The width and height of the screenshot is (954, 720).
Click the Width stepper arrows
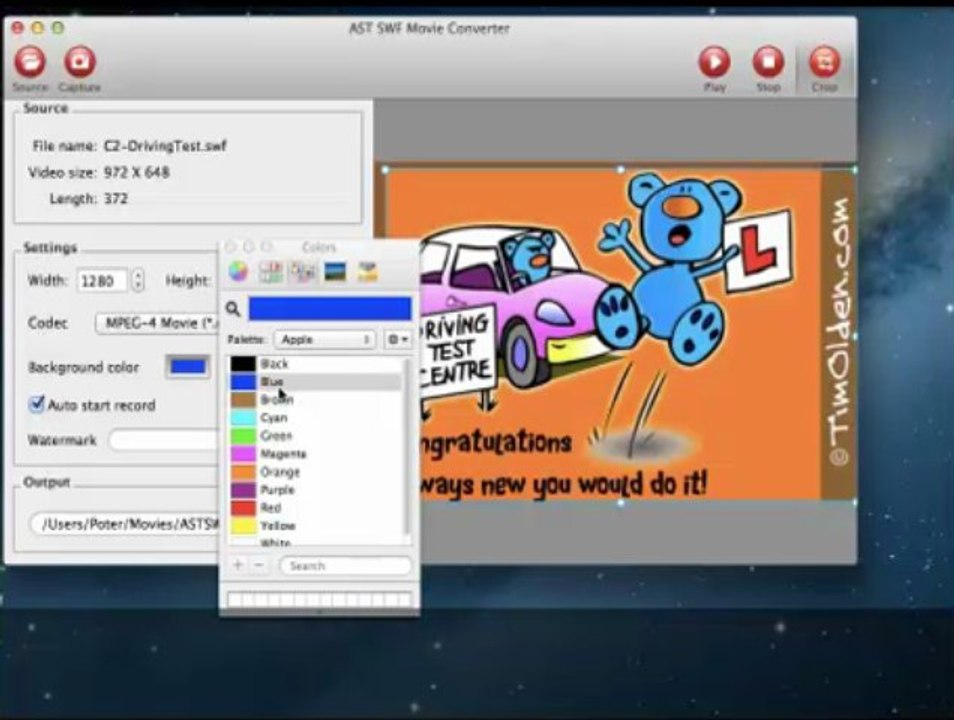click(x=138, y=281)
